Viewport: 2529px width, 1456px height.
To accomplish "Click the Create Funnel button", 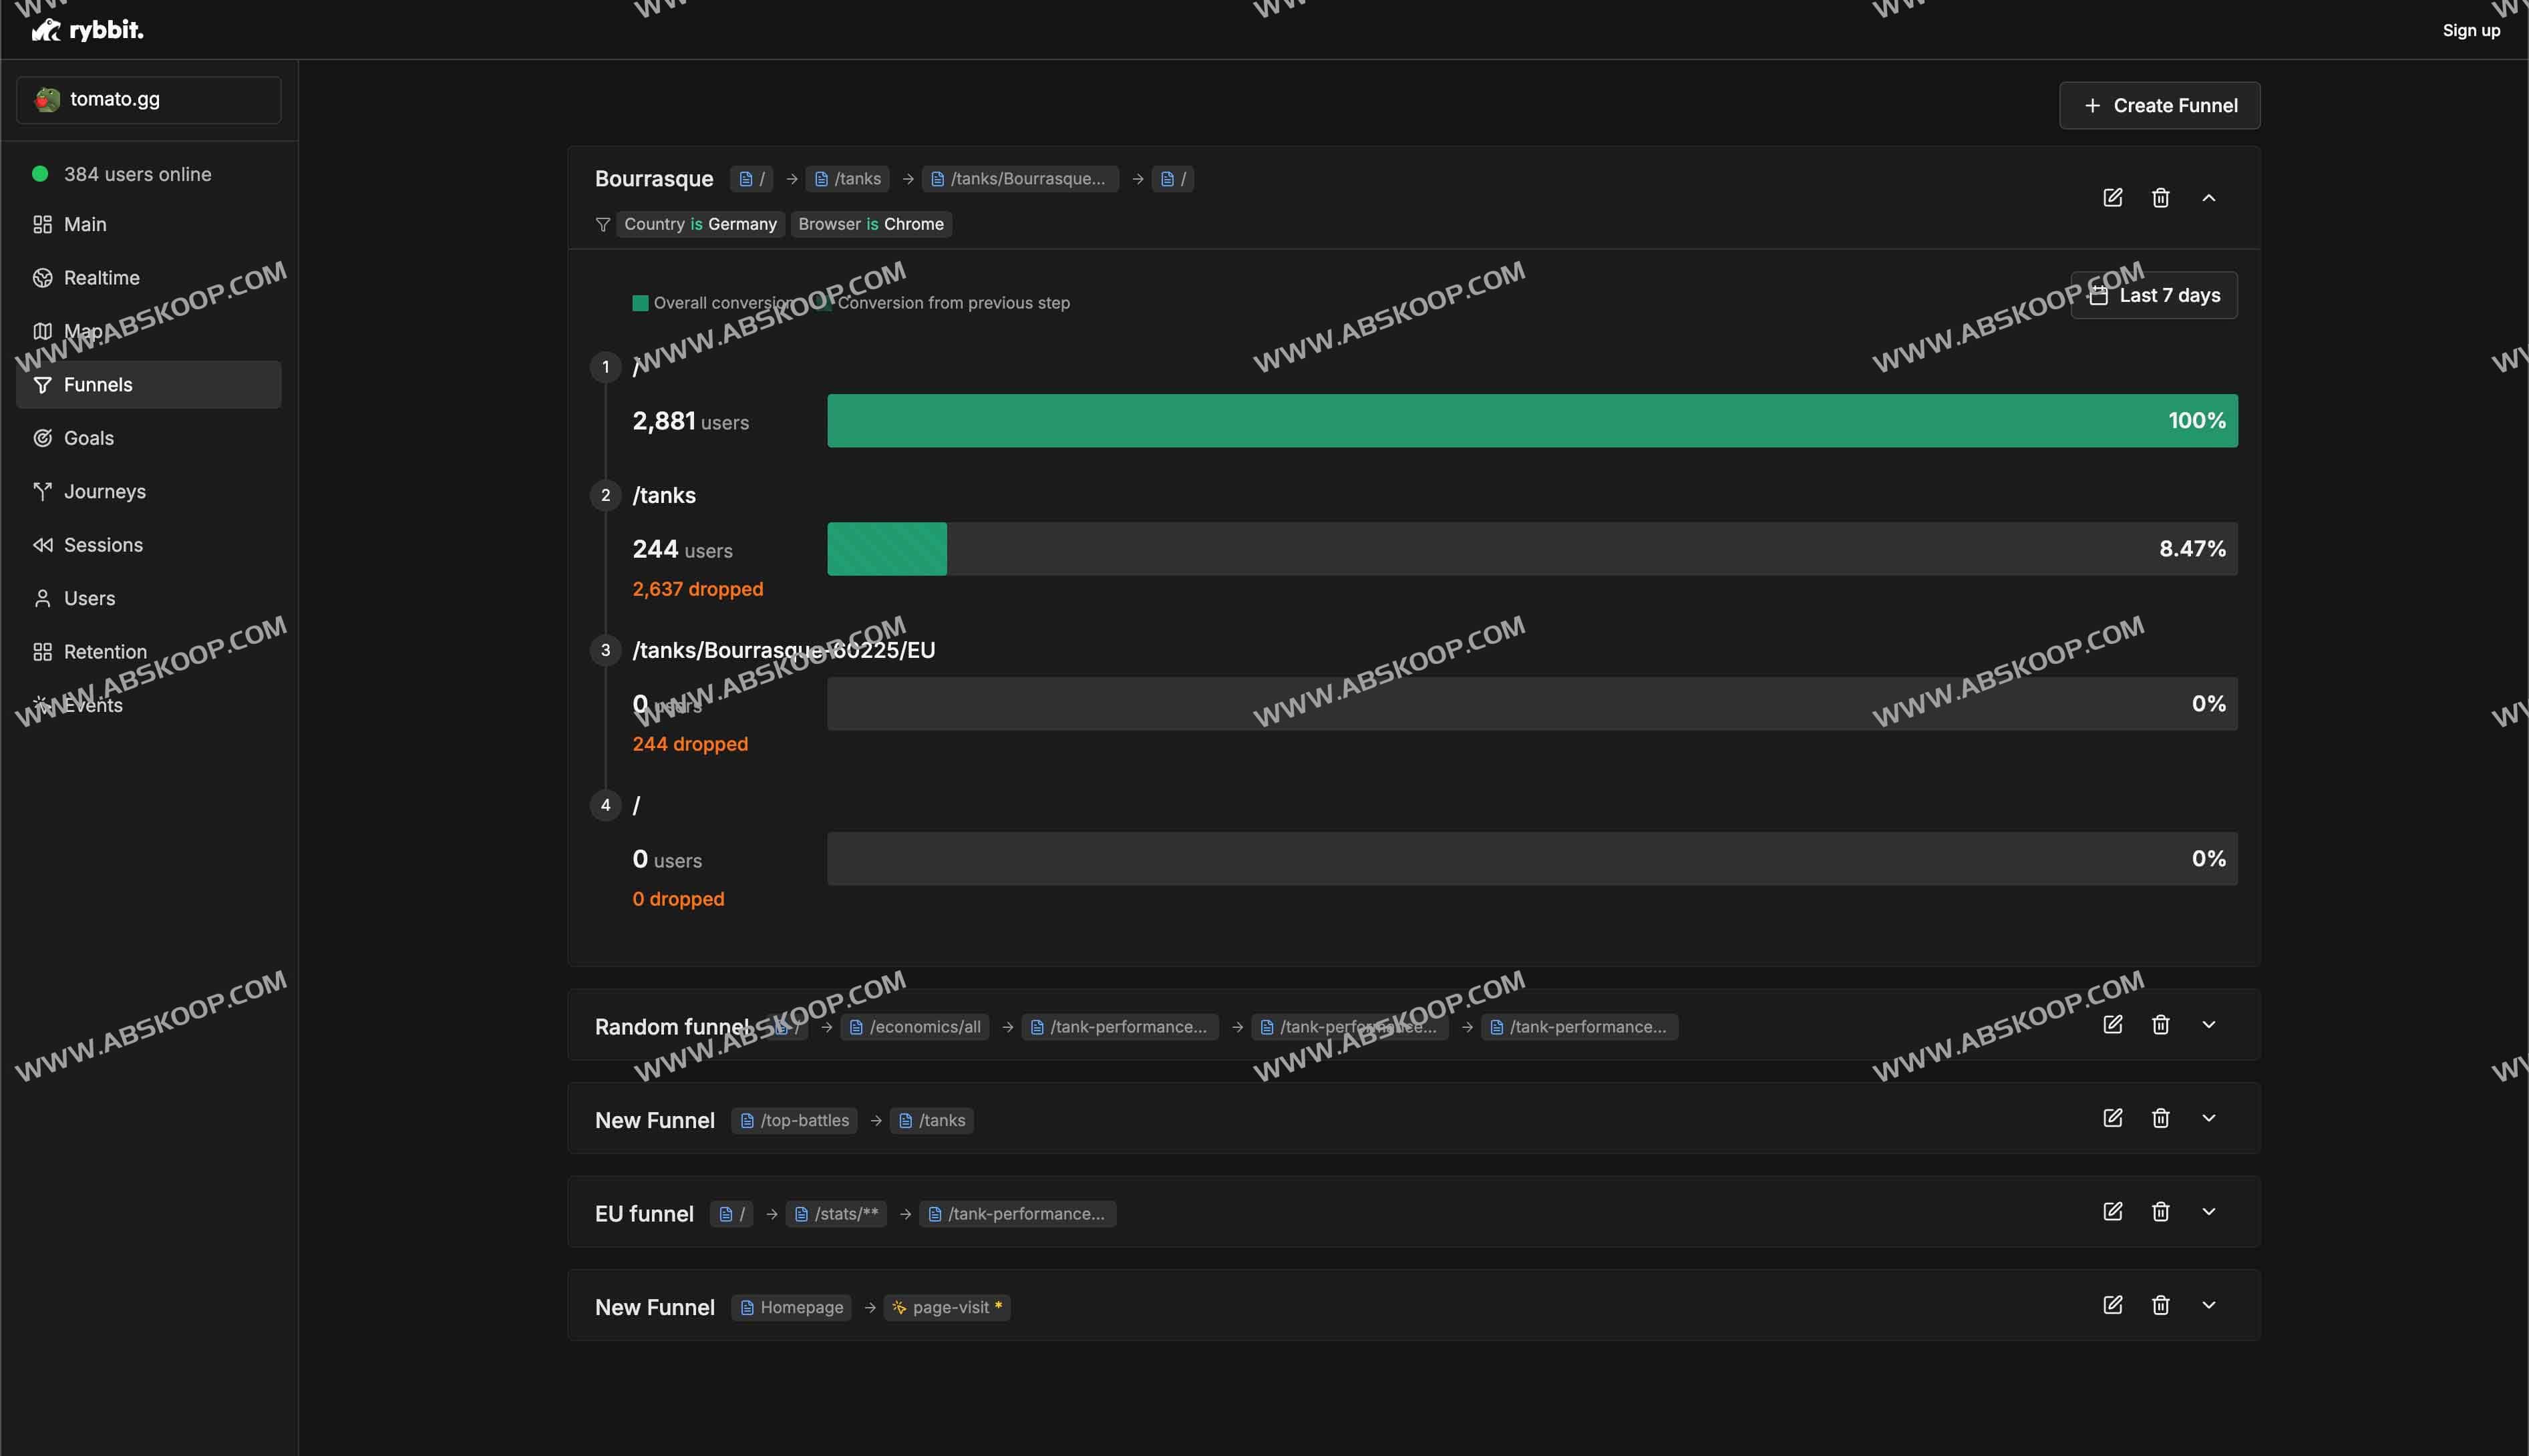I will click(2158, 105).
